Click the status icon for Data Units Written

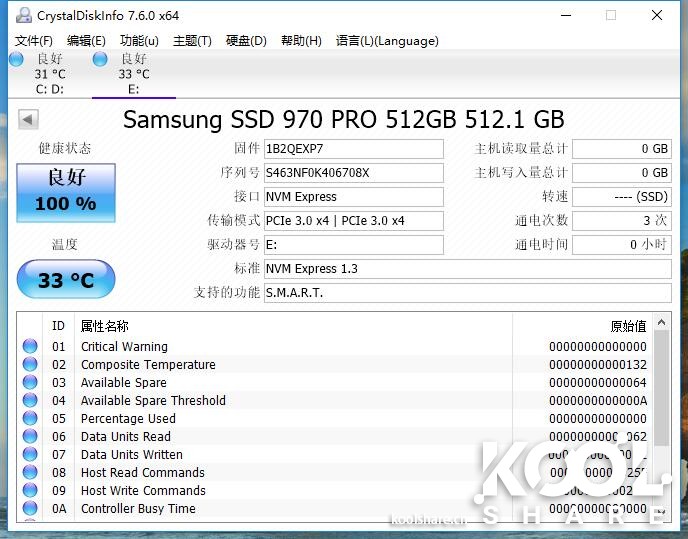click(x=30, y=454)
